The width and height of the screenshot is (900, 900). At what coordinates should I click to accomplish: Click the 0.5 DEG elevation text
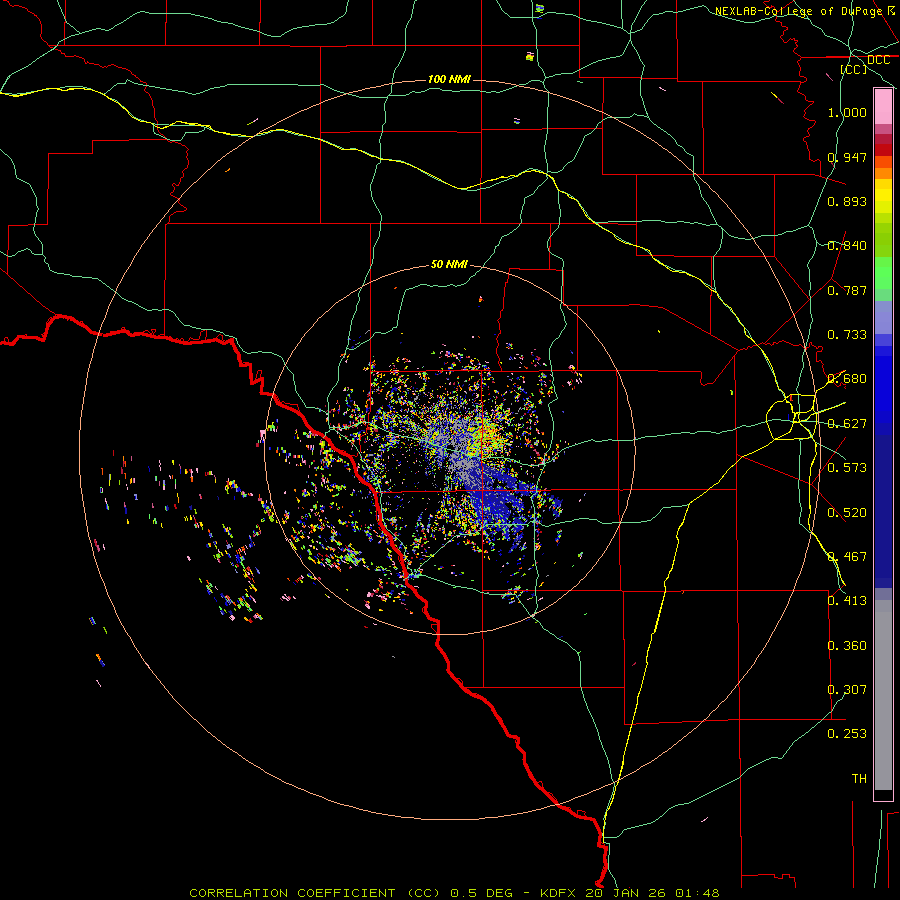[481, 893]
